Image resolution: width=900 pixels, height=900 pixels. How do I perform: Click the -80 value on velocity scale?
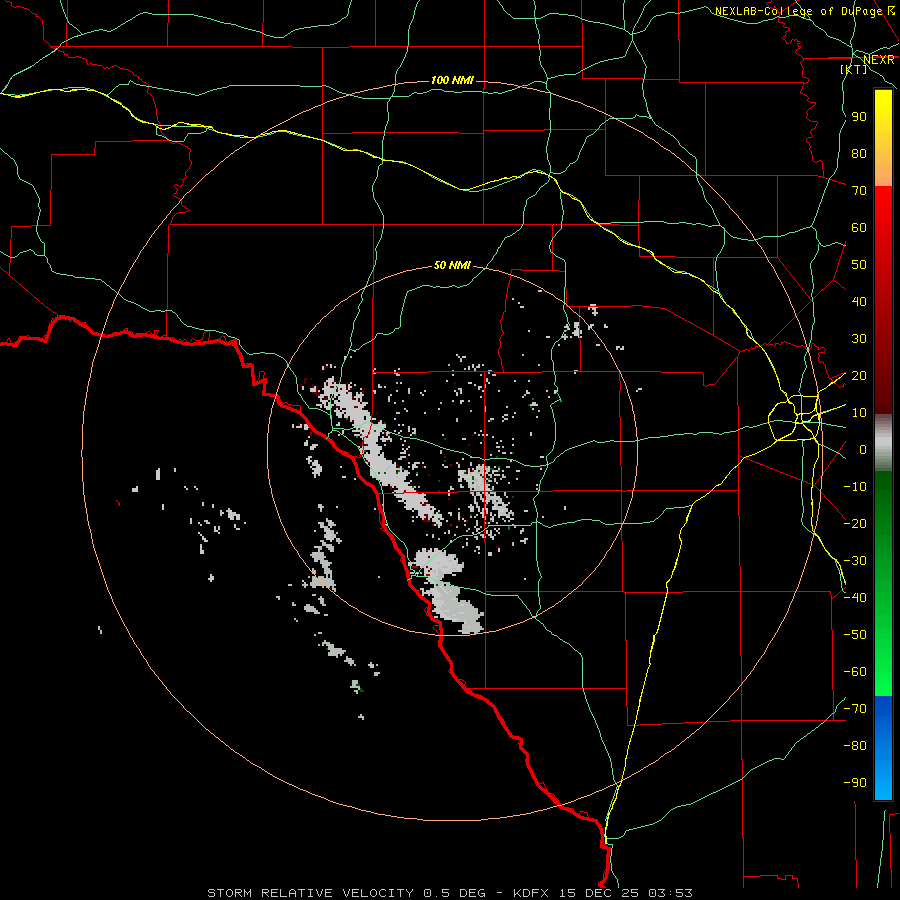[x=855, y=746]
